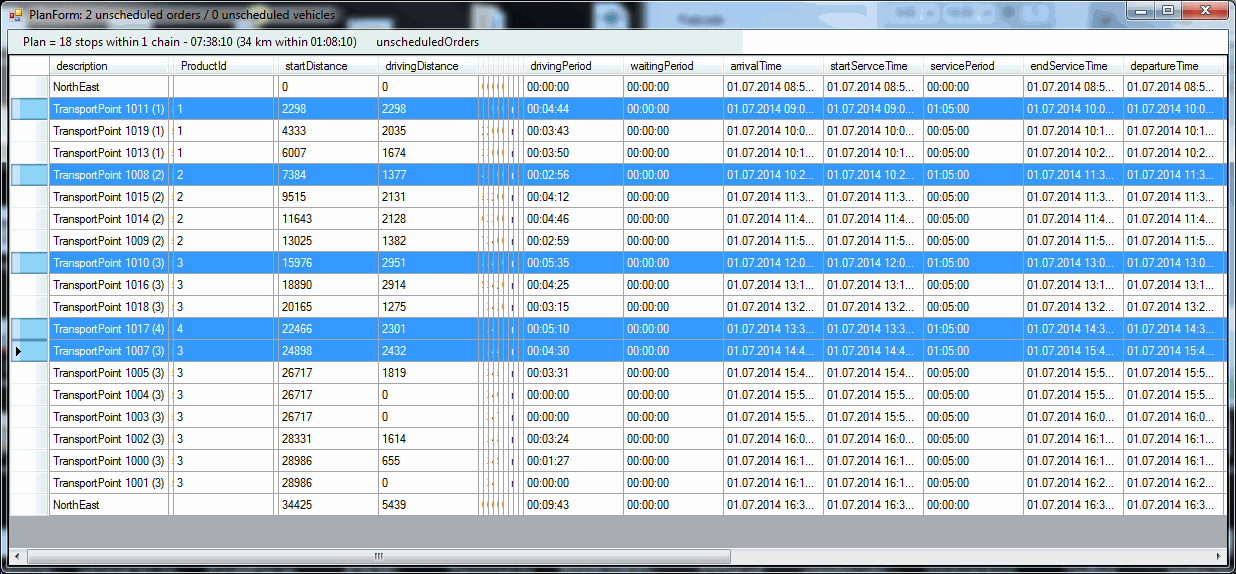1236x574 pixels.
Task: Click the departureTime column header
Action: (x=1172, y=66)
